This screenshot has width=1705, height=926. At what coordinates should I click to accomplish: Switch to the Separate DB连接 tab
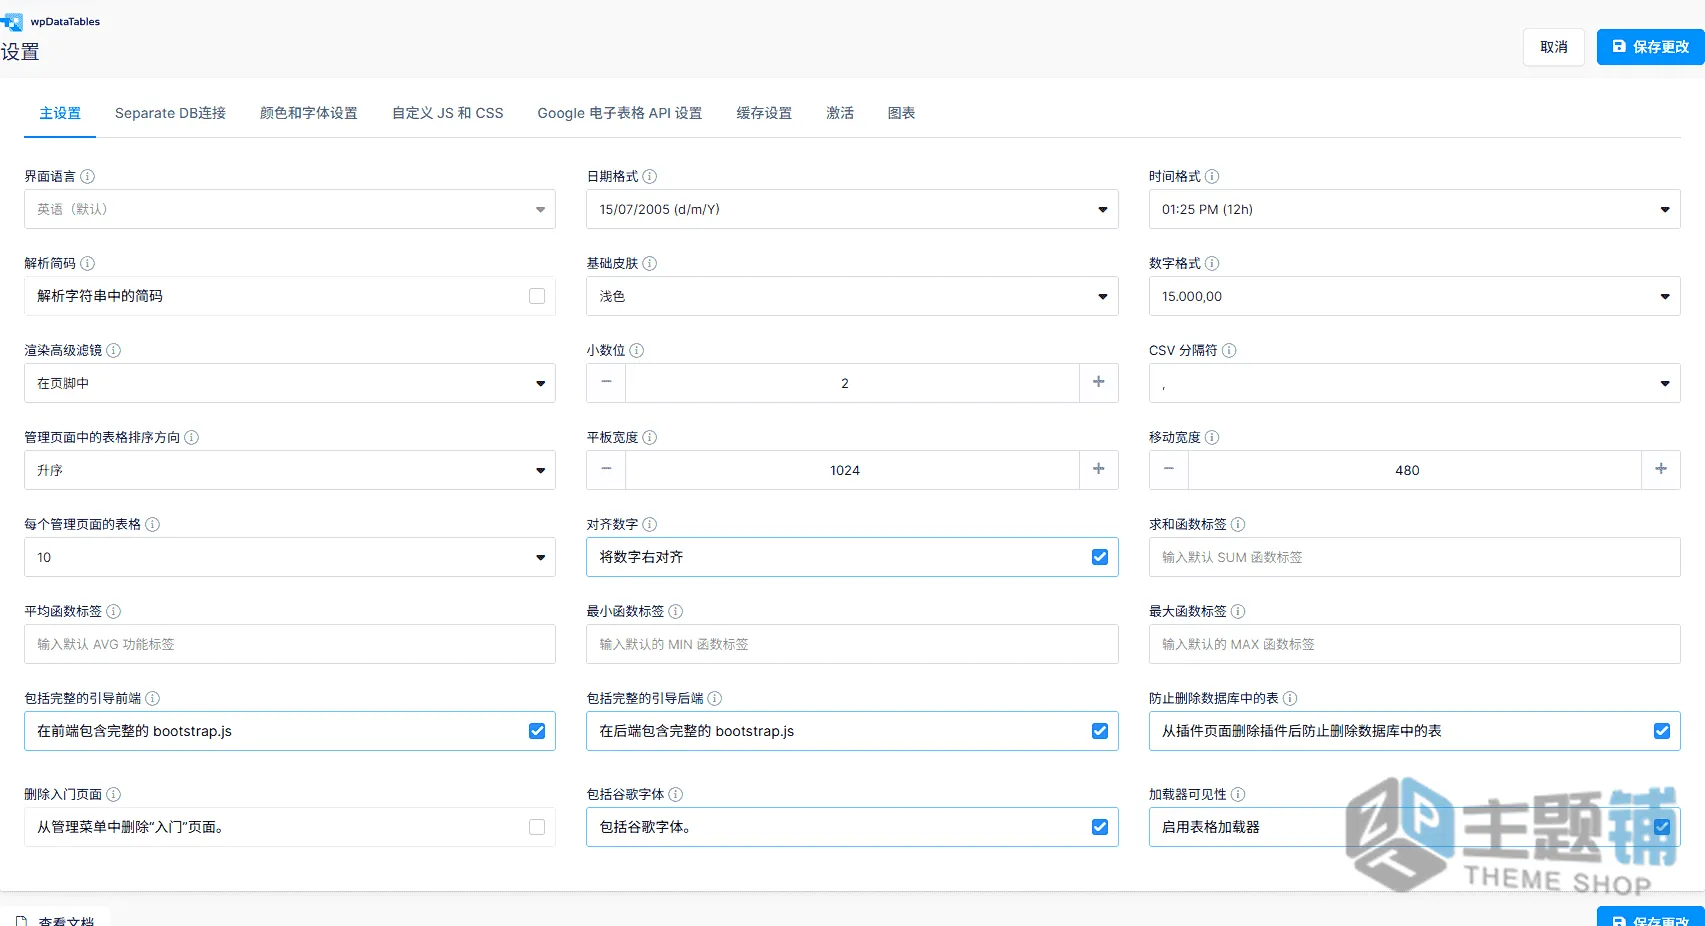click(x=170, y=113)
